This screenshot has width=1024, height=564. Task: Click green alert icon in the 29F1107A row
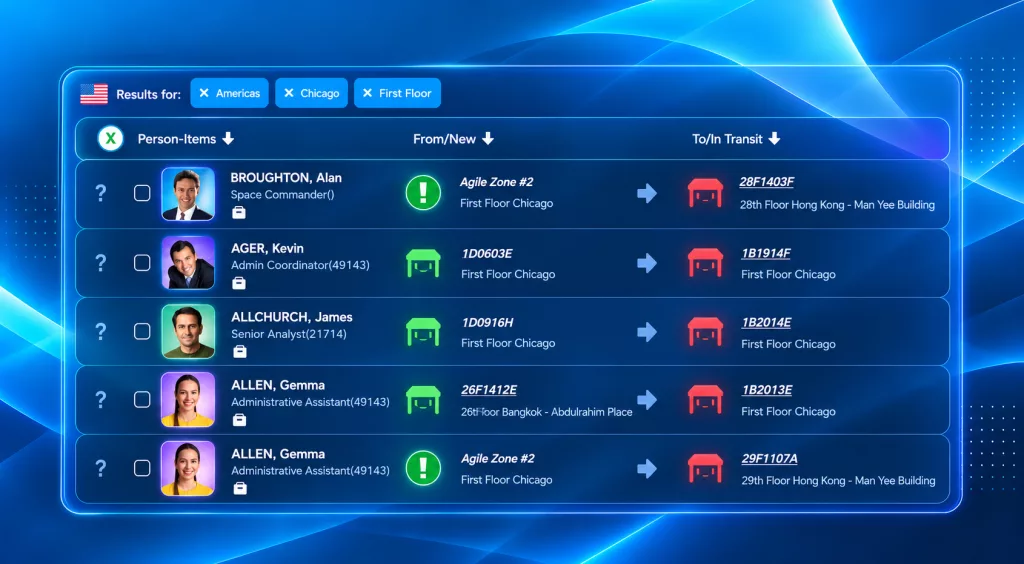click(x=423, y=468)
